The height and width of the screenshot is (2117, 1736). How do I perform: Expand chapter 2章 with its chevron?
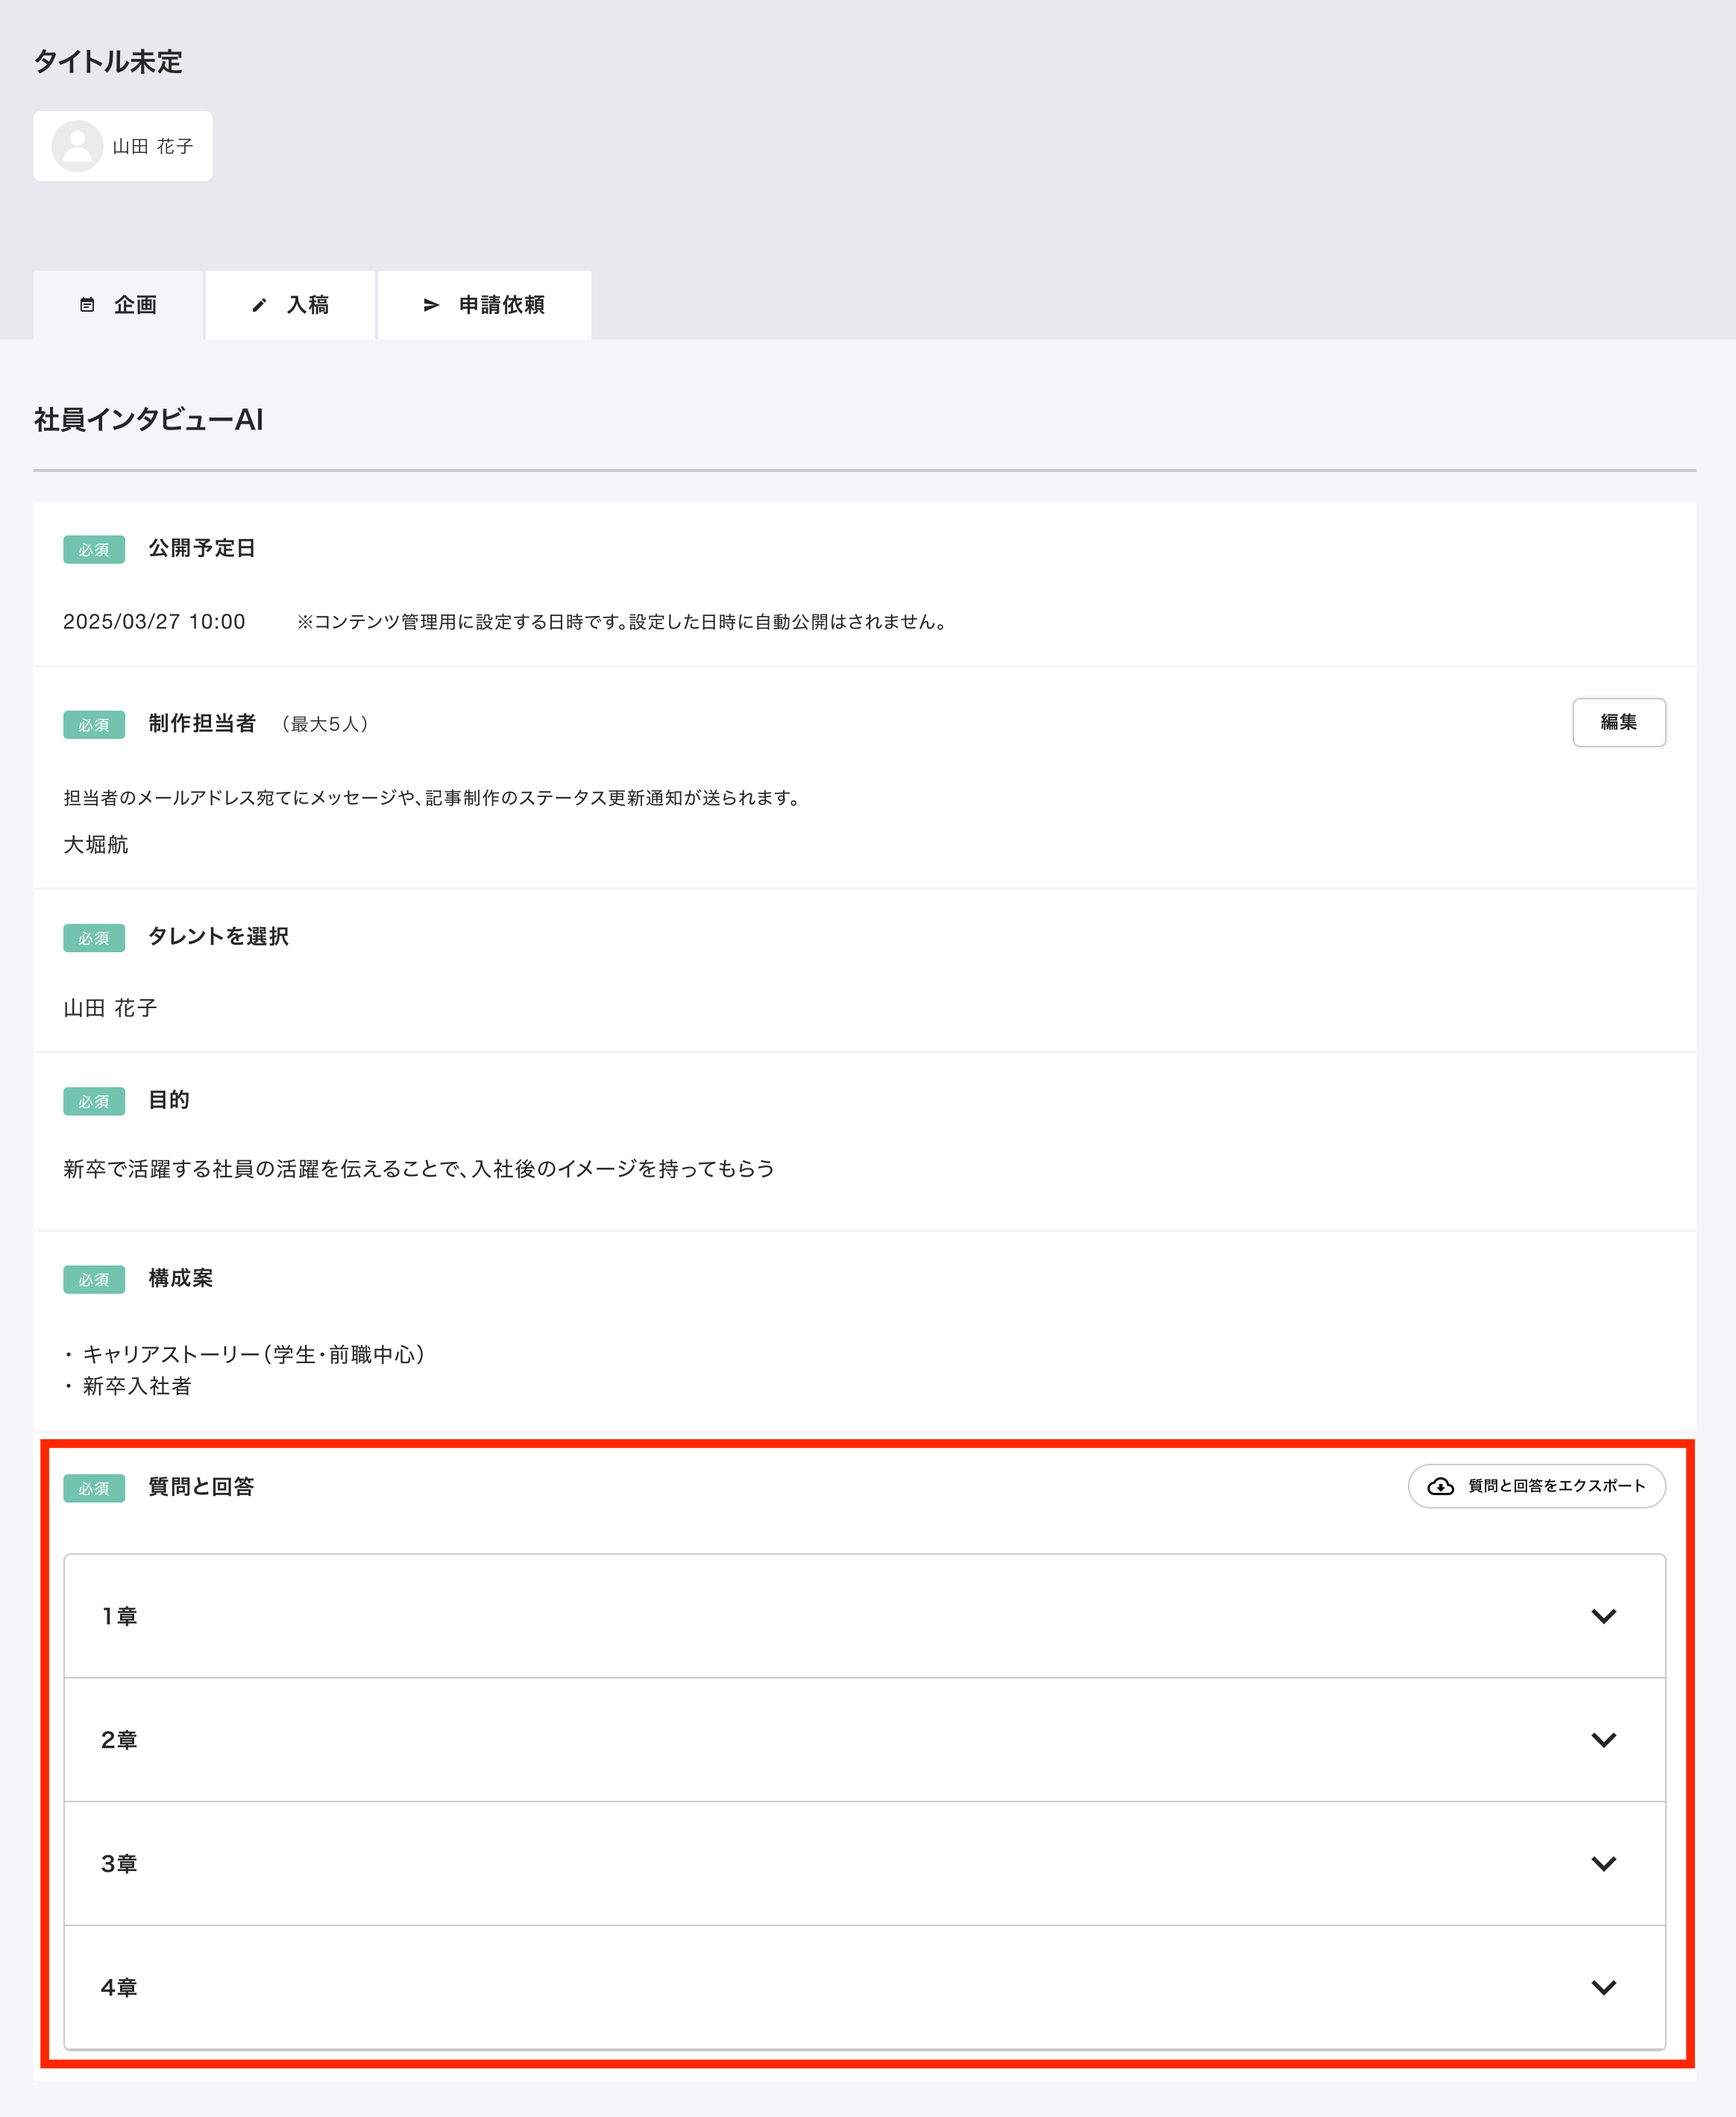click(x=1603, y=1740)
